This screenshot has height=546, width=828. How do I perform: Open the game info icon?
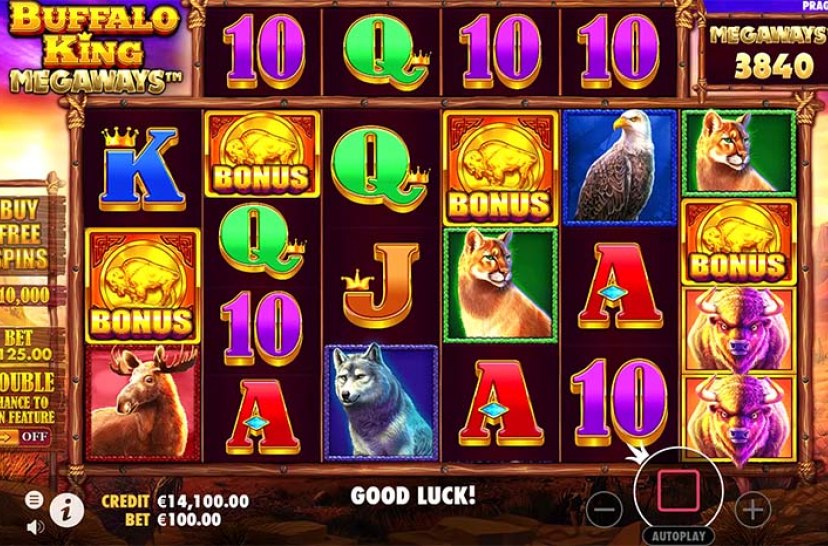(67, 511)
